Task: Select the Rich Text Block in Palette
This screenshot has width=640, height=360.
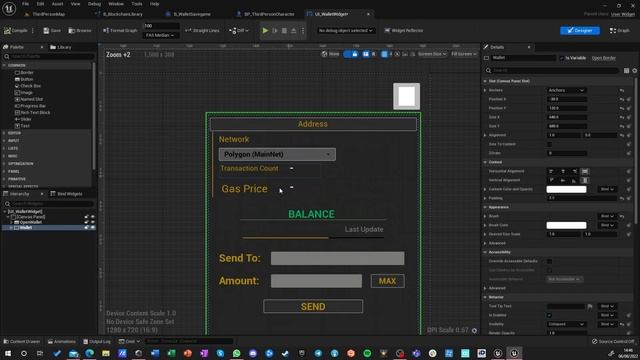Action: (32, 113)
